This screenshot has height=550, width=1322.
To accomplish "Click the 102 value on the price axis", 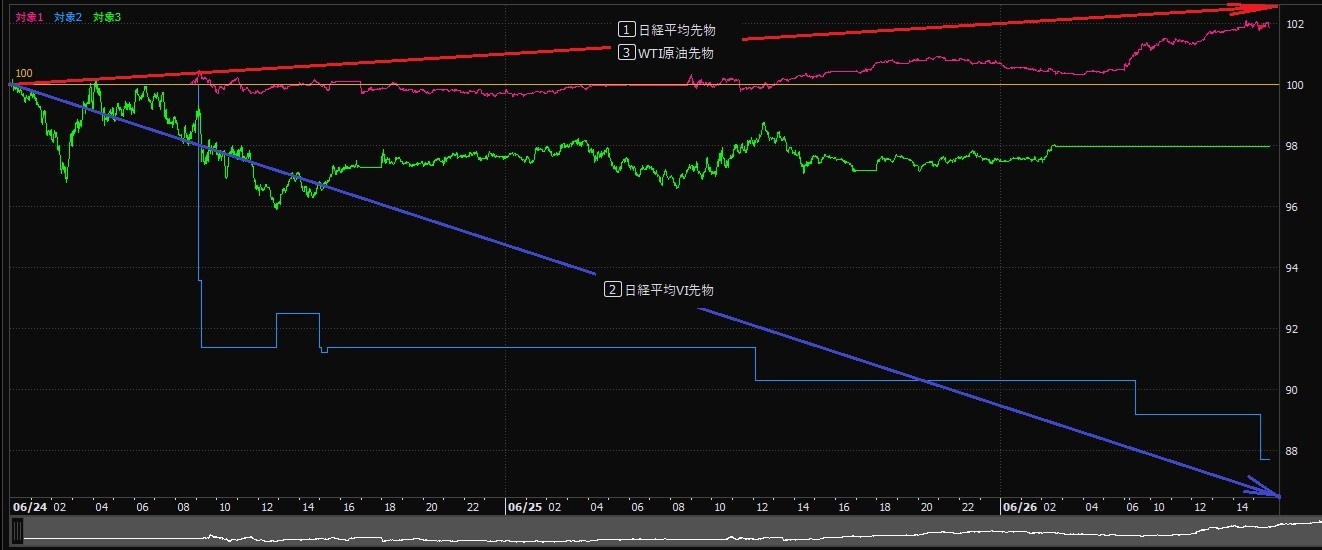I will [1294, 24].
